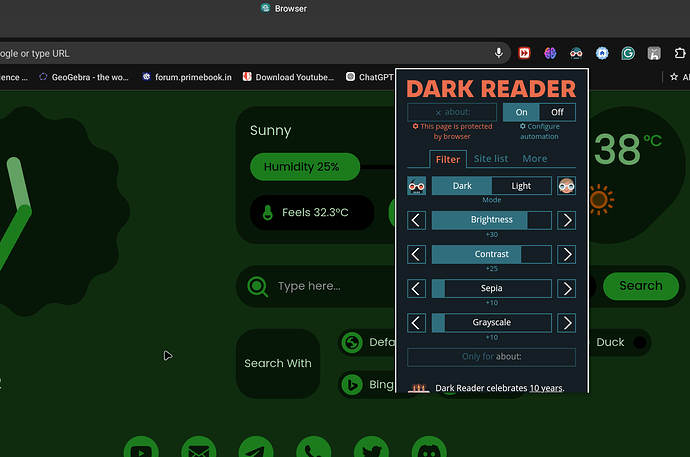Increase Grayscale with right arrow
The image size is (690, 457).
click(566, 323)
